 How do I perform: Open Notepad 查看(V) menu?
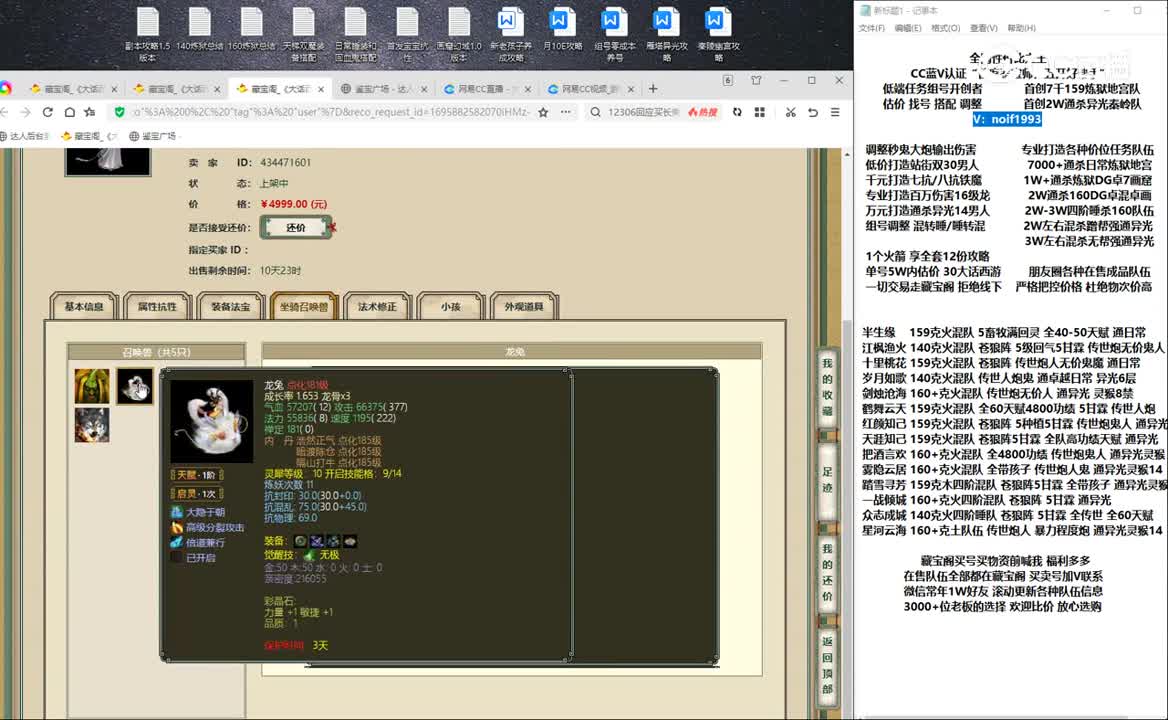pos(983,28)
